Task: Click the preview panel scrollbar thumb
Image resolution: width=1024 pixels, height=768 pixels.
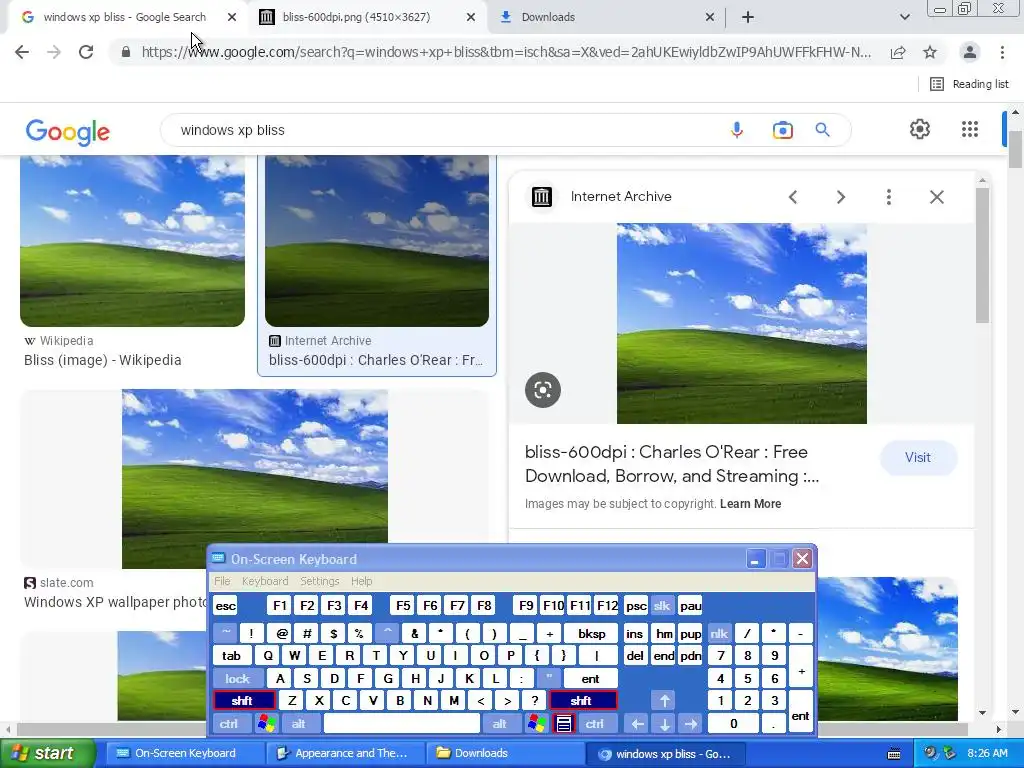Action: tap(983, 255)
